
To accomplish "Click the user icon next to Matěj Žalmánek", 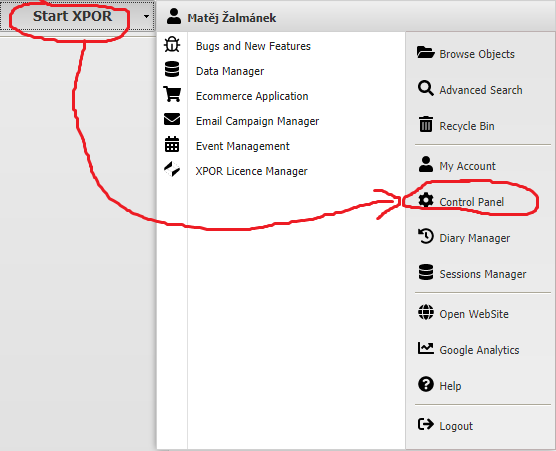I will click(174, 16).
